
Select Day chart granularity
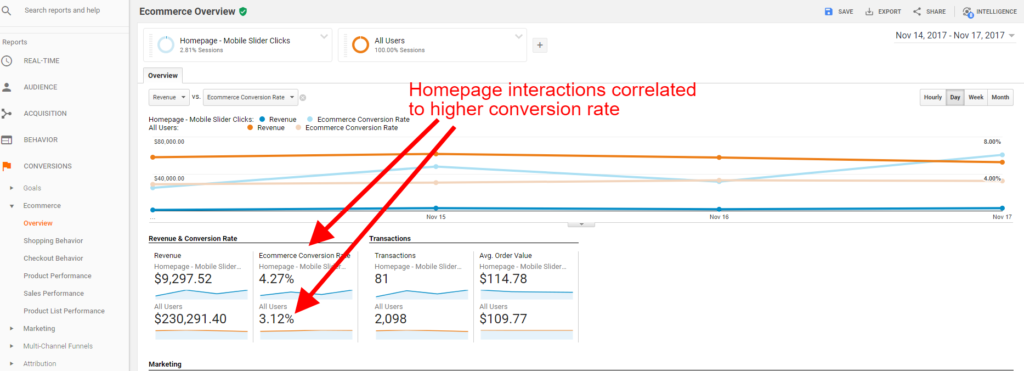(955, 97)
